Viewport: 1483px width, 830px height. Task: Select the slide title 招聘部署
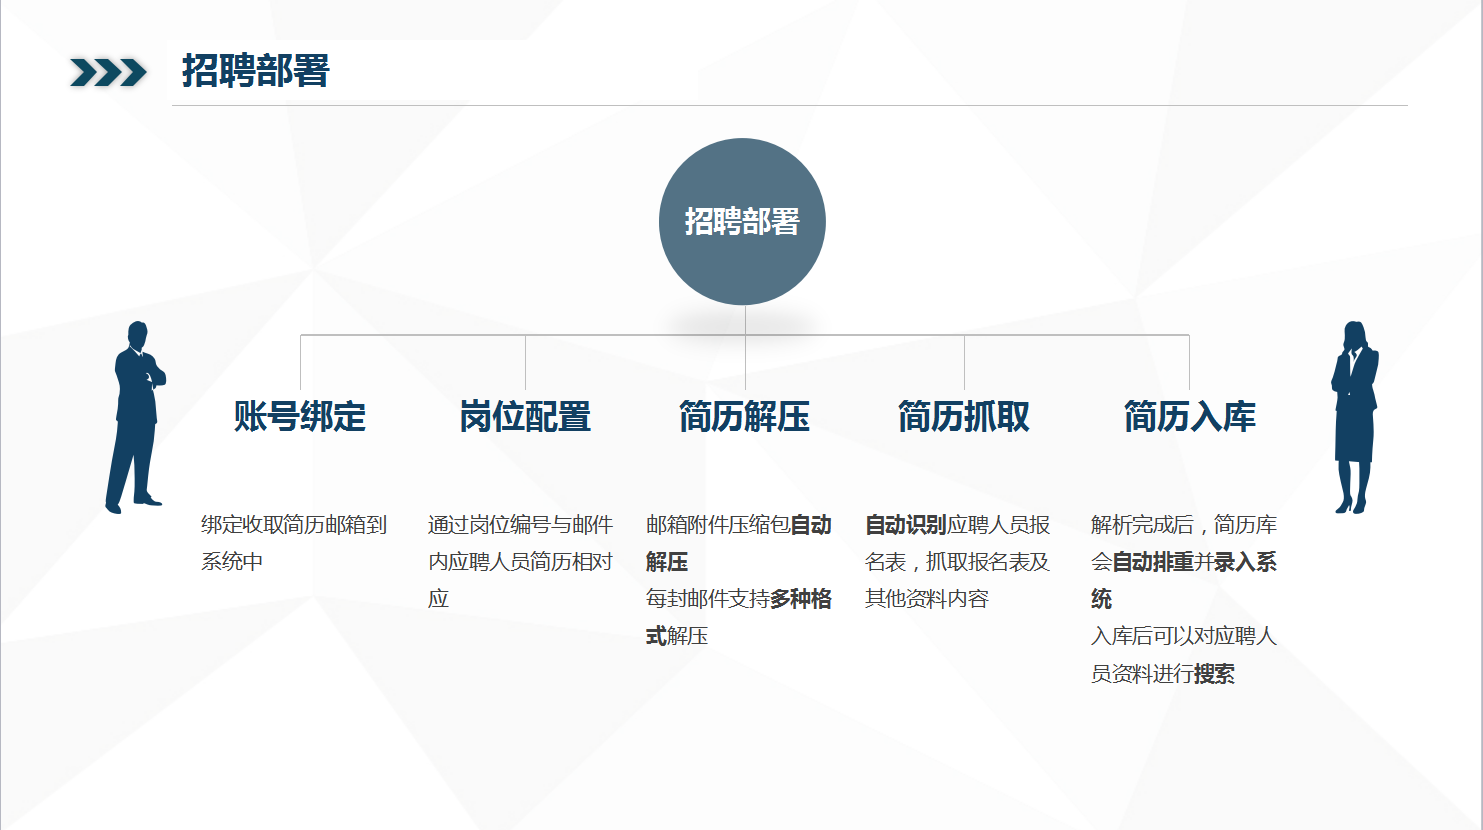click(x=256, y=71)
